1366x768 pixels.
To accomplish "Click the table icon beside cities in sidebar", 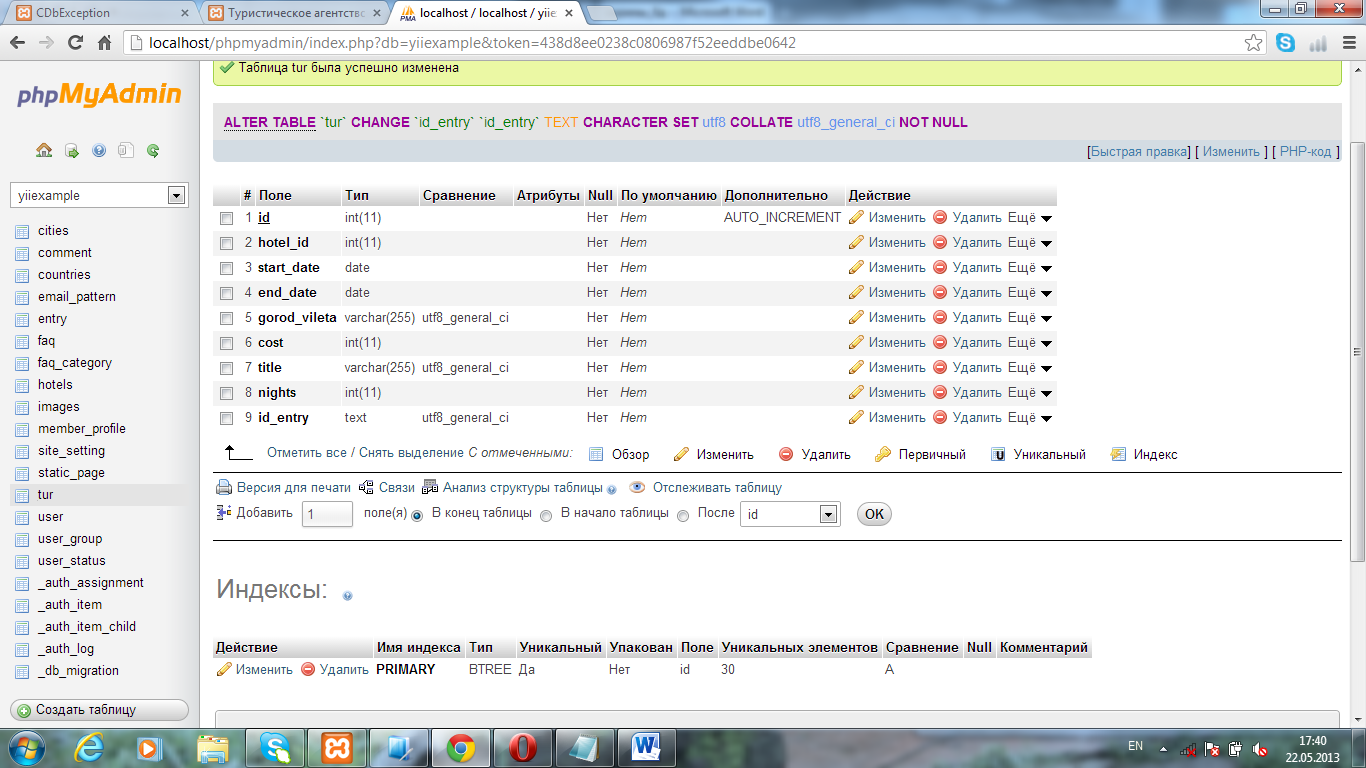I will coord(22,231).
